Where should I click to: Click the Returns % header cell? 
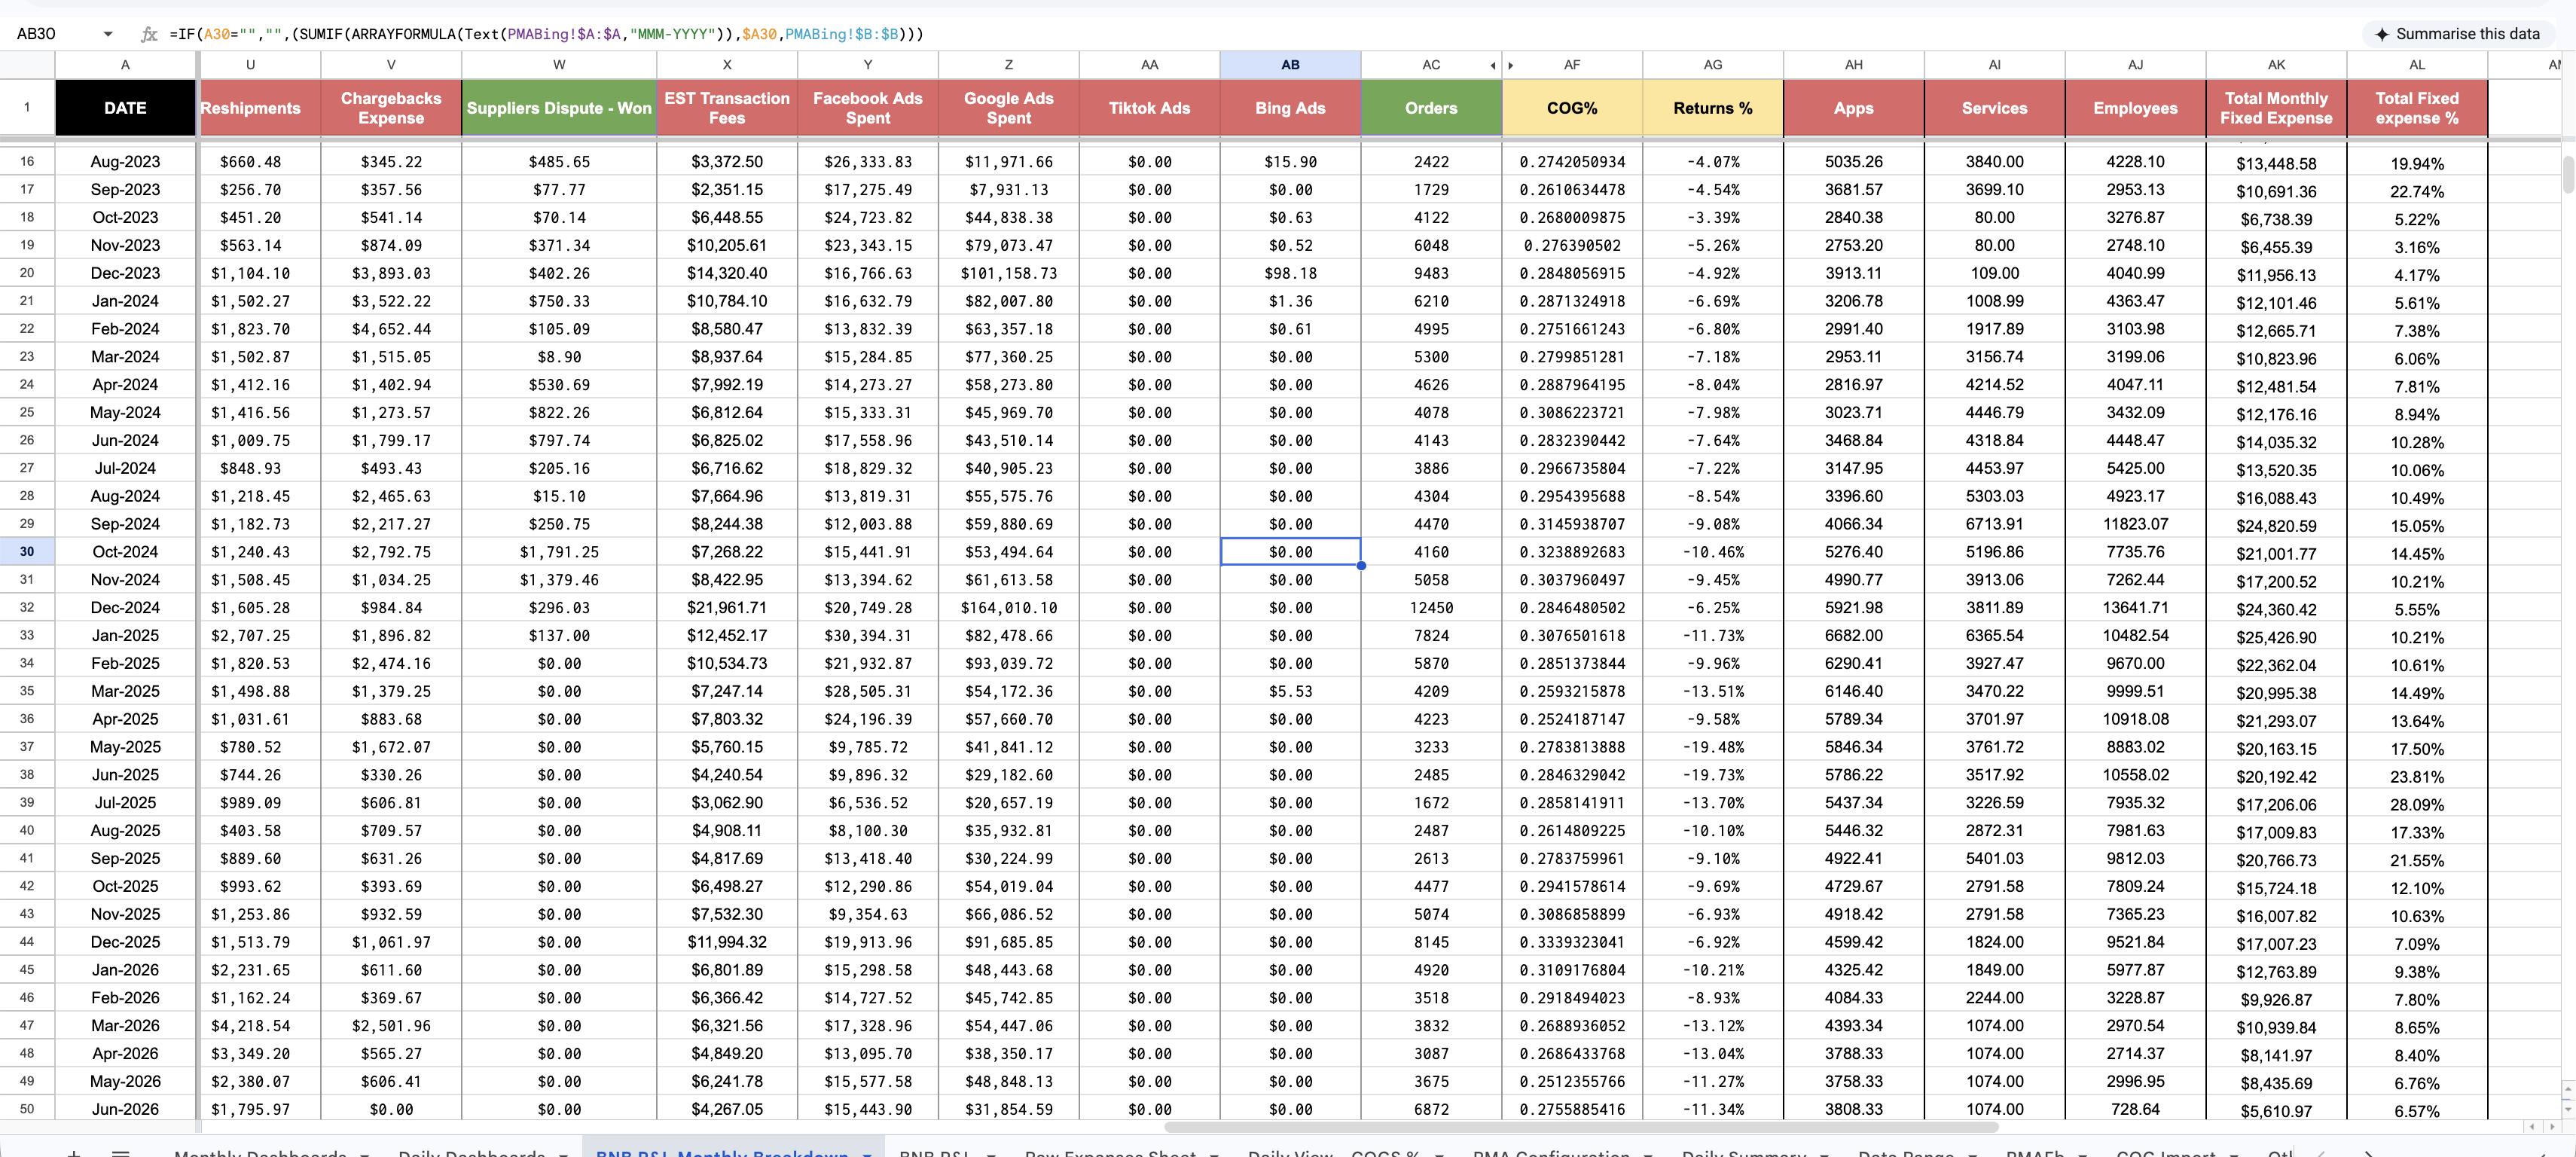click(1713, 108)
